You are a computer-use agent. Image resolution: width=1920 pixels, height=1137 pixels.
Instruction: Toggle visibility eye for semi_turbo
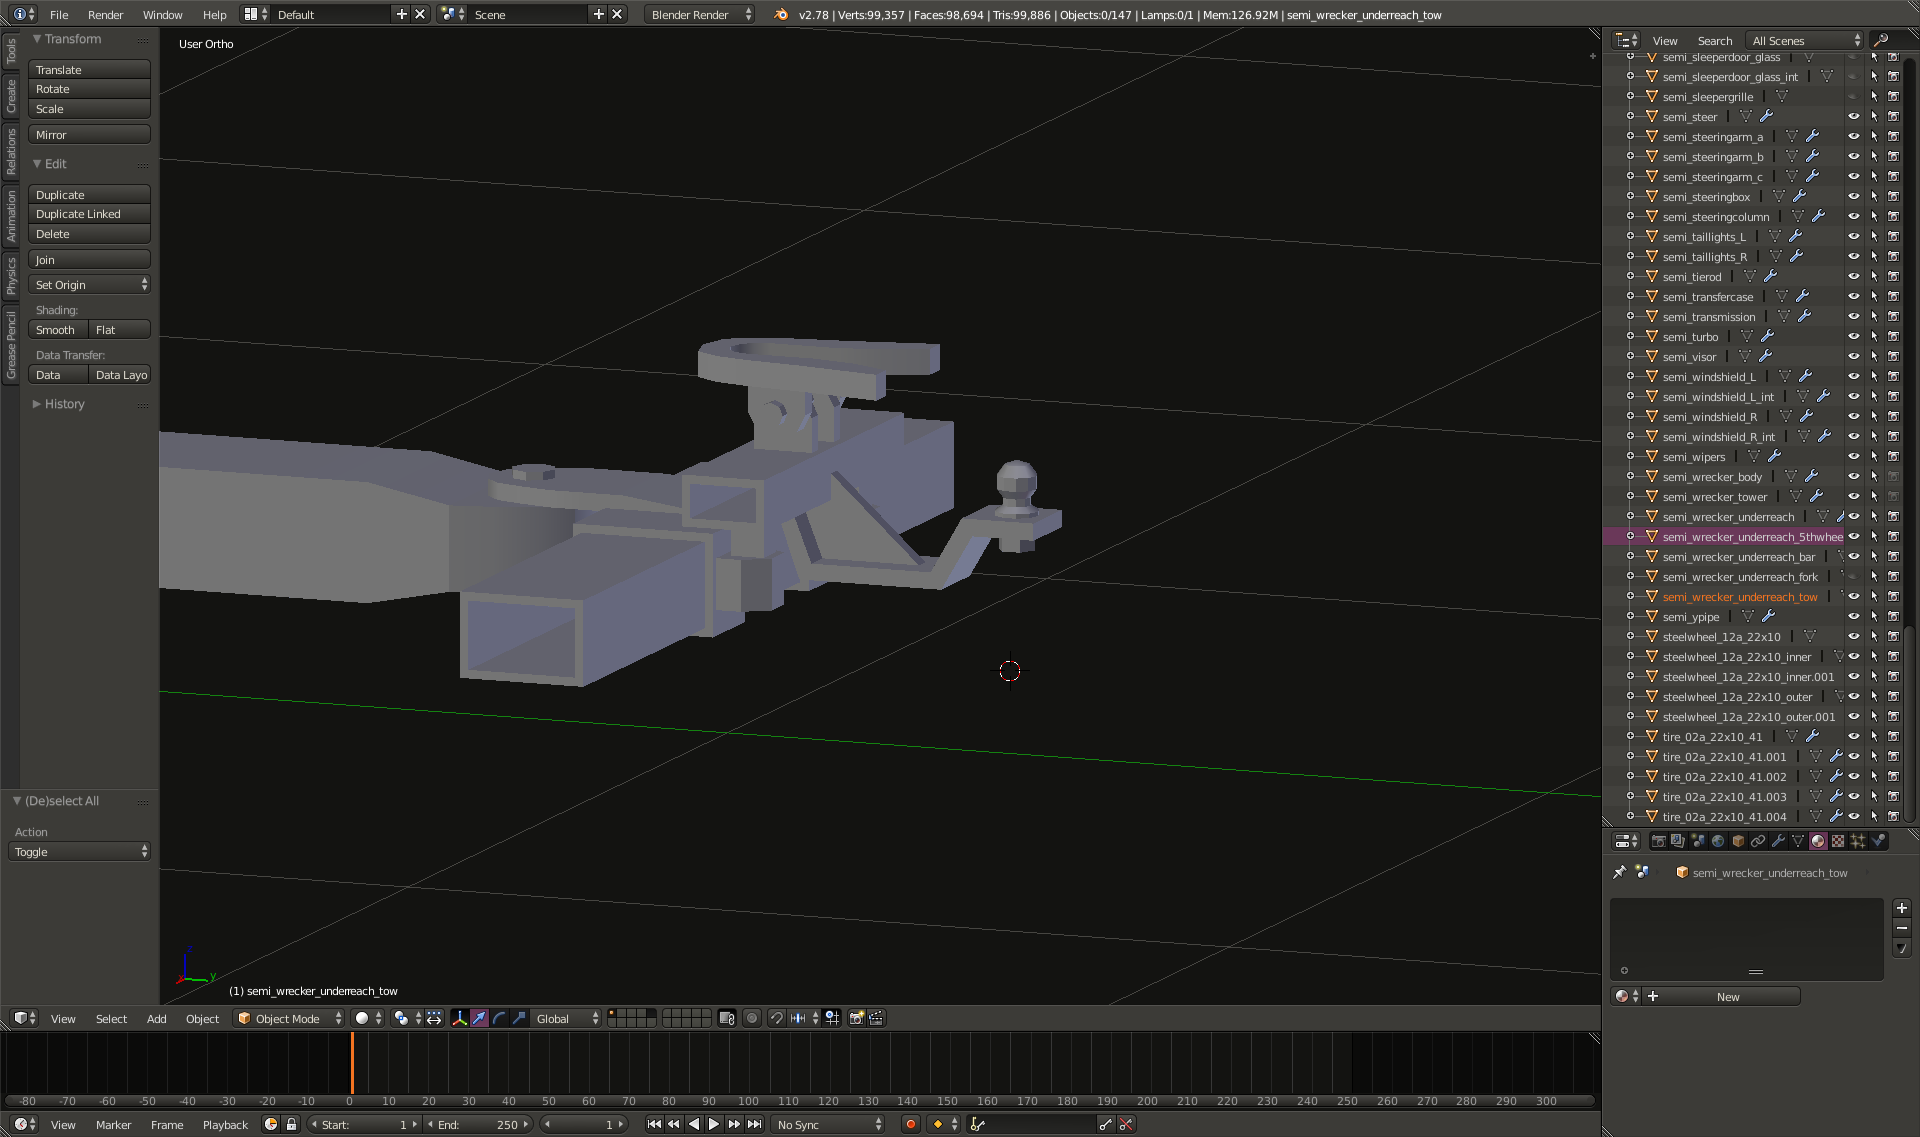pos(1853,337)
